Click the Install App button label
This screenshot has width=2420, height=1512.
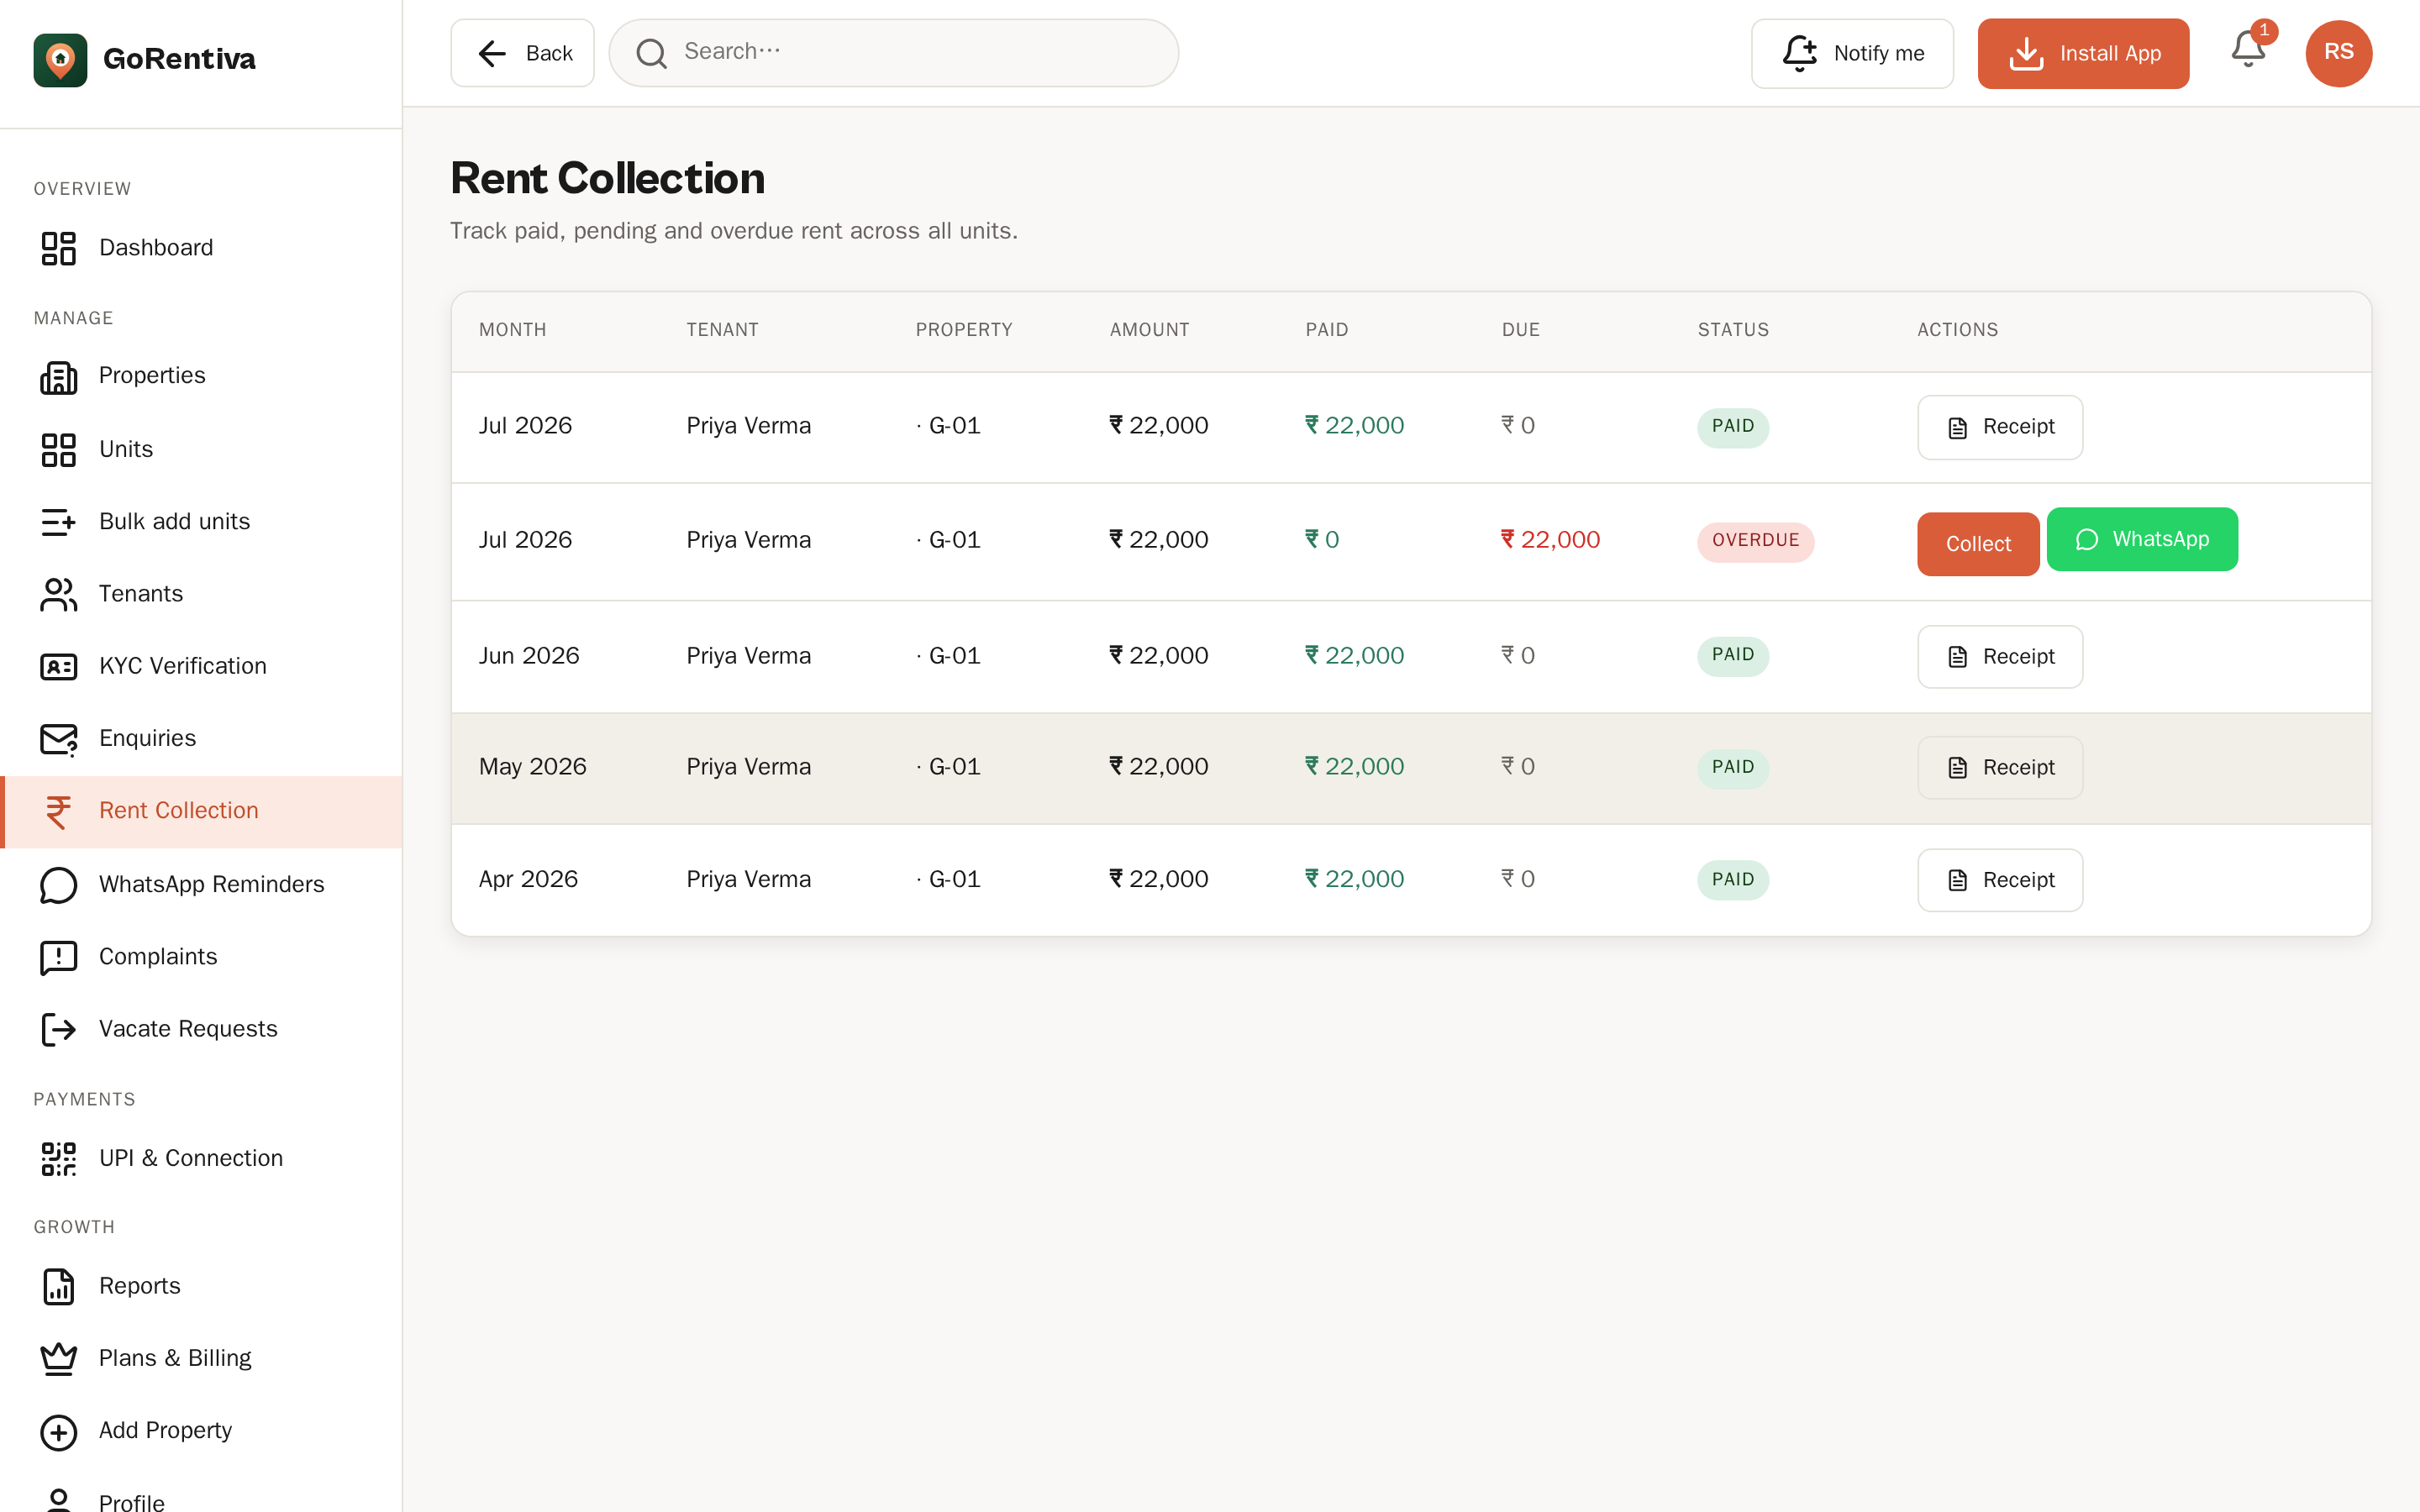pyautogui.click(x=2110, y=53)
